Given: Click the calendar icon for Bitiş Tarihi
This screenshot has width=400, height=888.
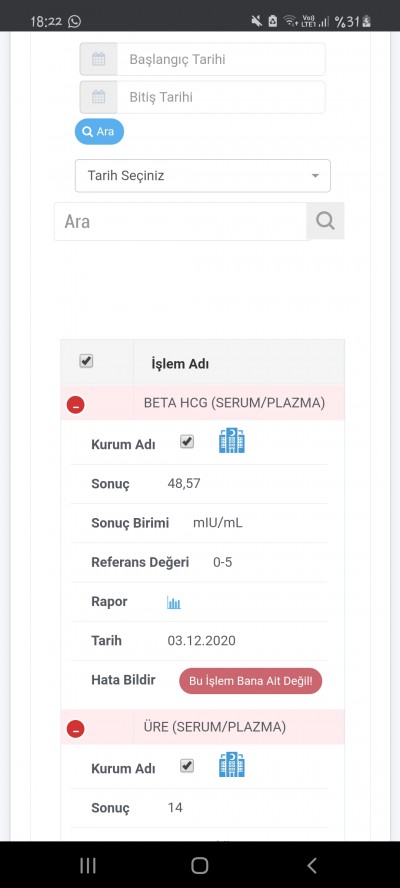Looking at the screenshot, I should tap(99, 97).
